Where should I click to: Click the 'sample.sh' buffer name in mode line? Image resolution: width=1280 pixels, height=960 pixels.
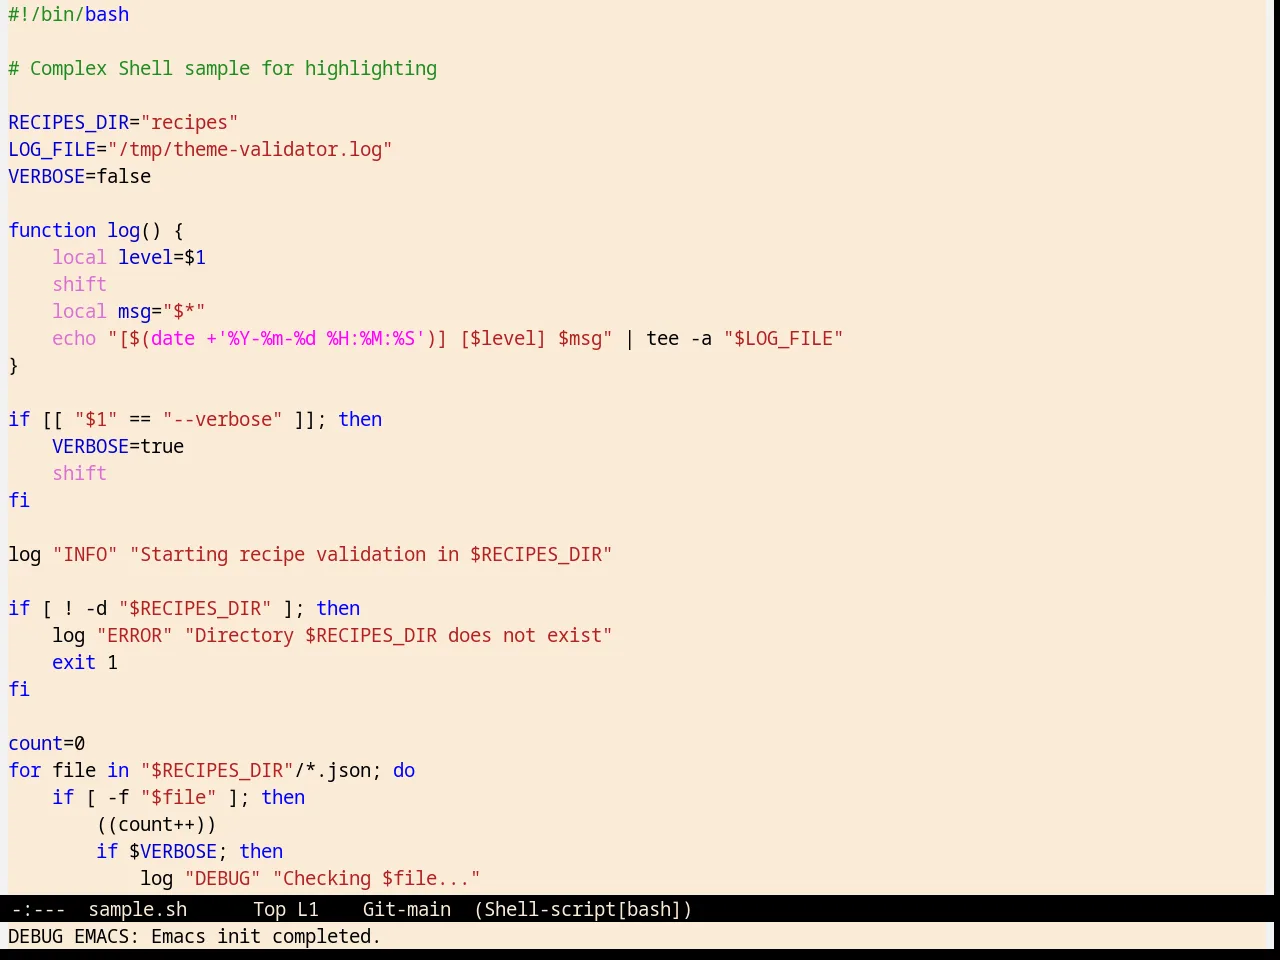coord(138,910)
